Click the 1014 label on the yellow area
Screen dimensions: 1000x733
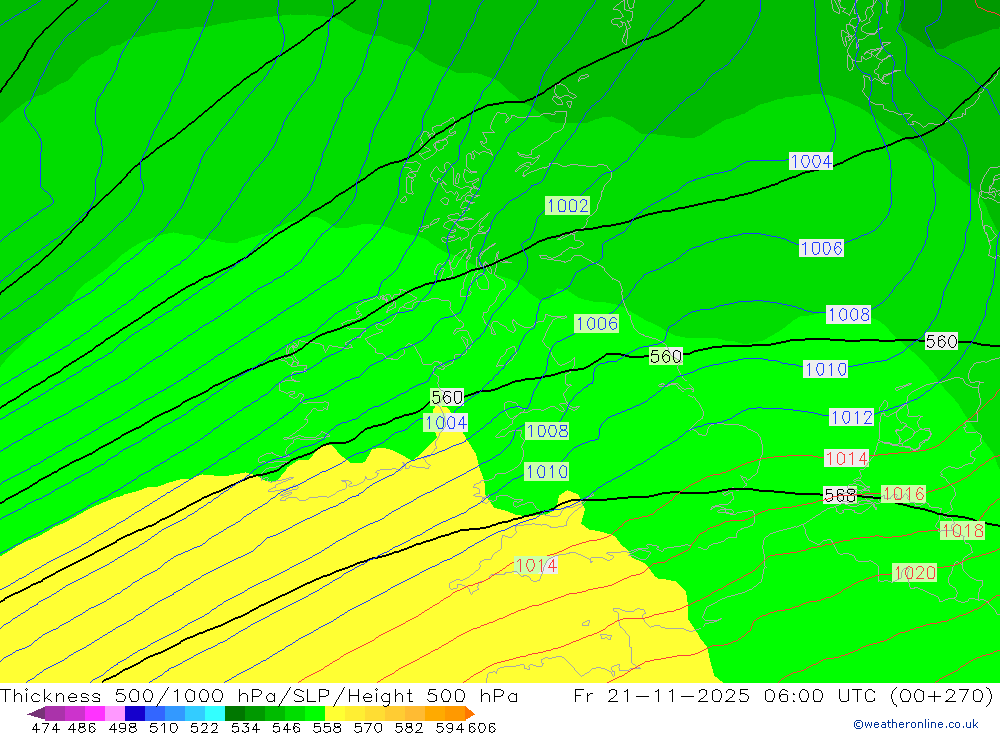point(536,565)
